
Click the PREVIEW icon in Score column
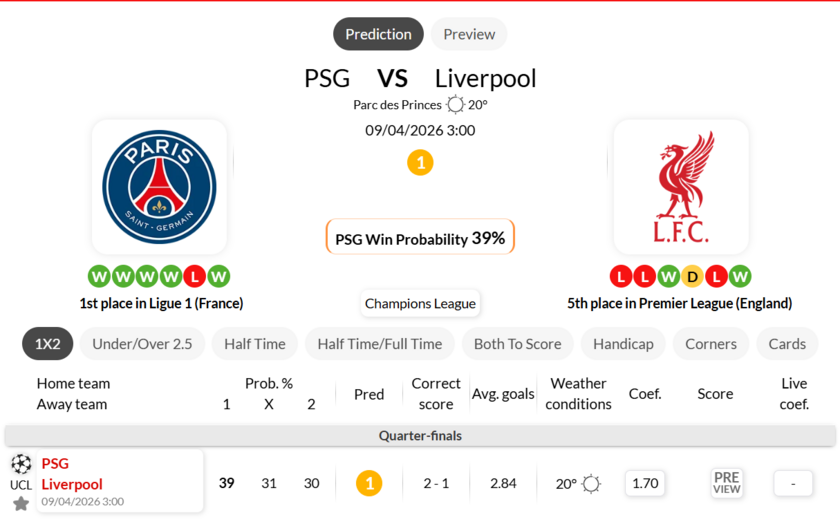point(727,483)
